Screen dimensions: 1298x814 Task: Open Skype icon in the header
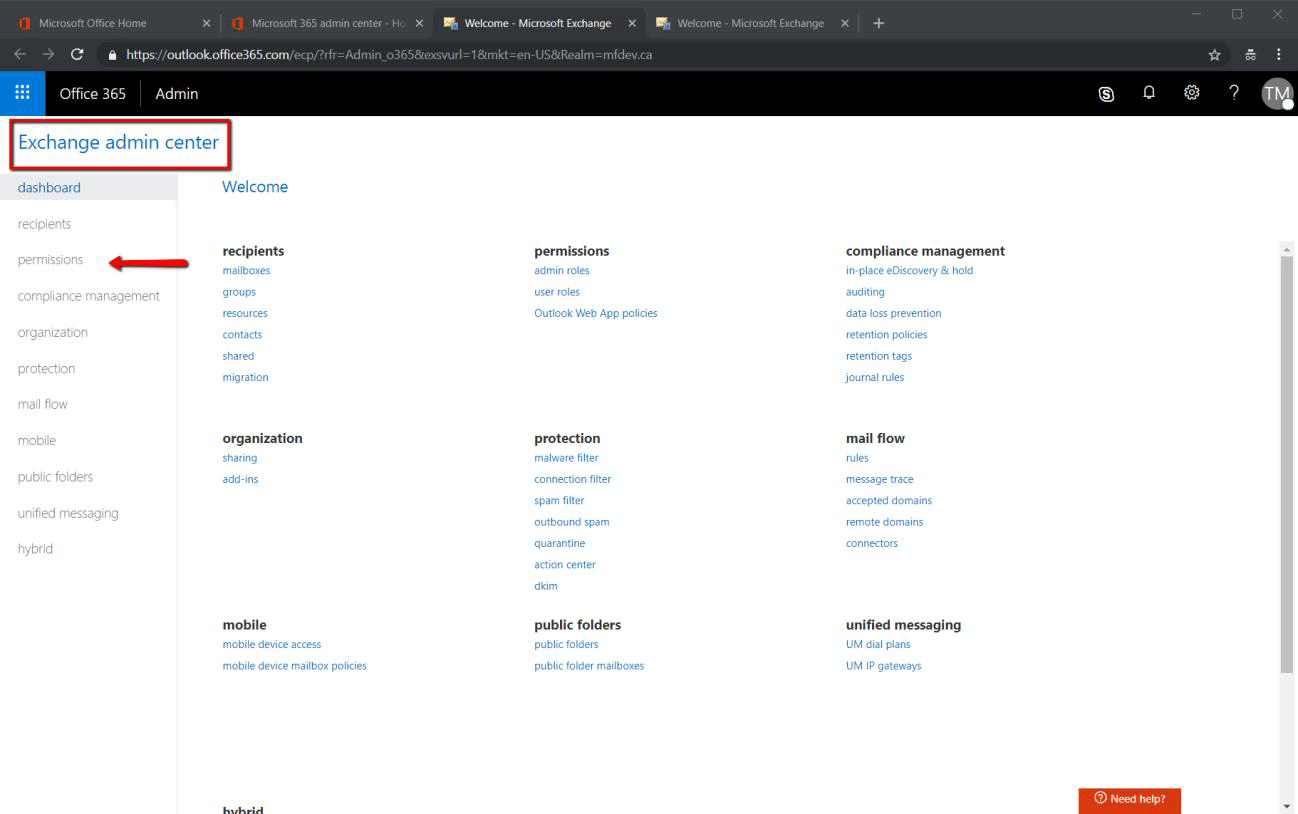point(1106,93)
